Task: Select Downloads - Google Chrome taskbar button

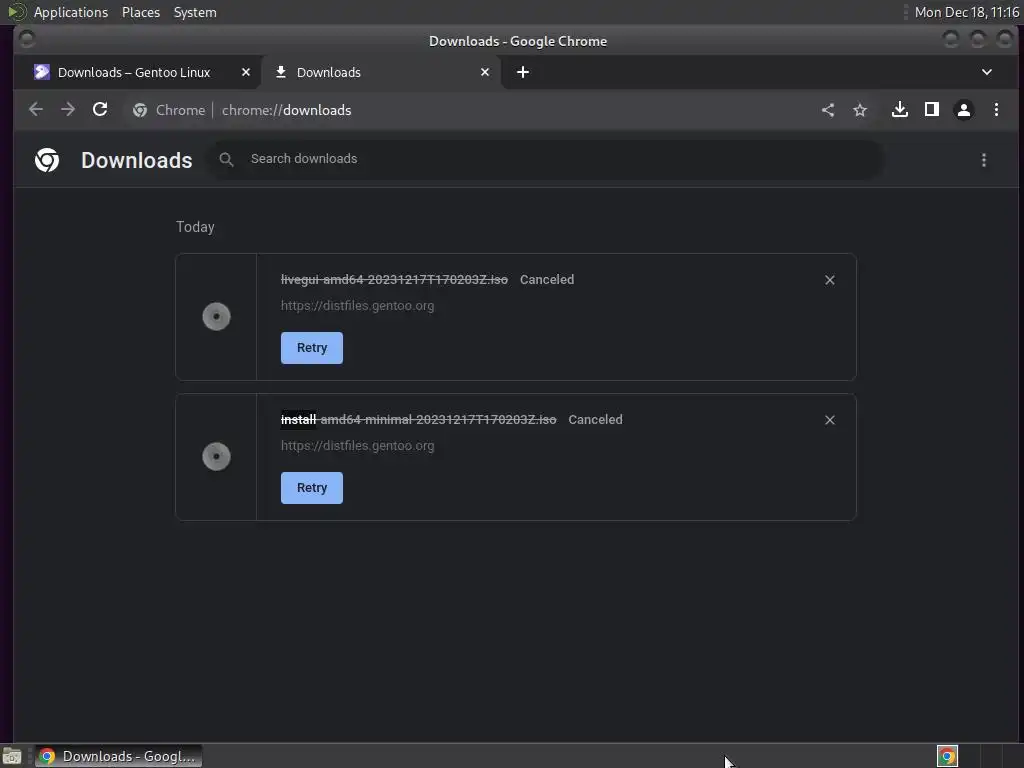Action: coord(119,756)
